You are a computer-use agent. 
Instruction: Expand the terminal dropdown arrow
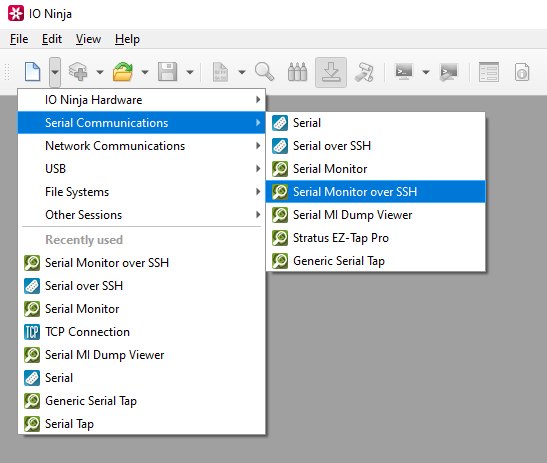pos(426,72)
